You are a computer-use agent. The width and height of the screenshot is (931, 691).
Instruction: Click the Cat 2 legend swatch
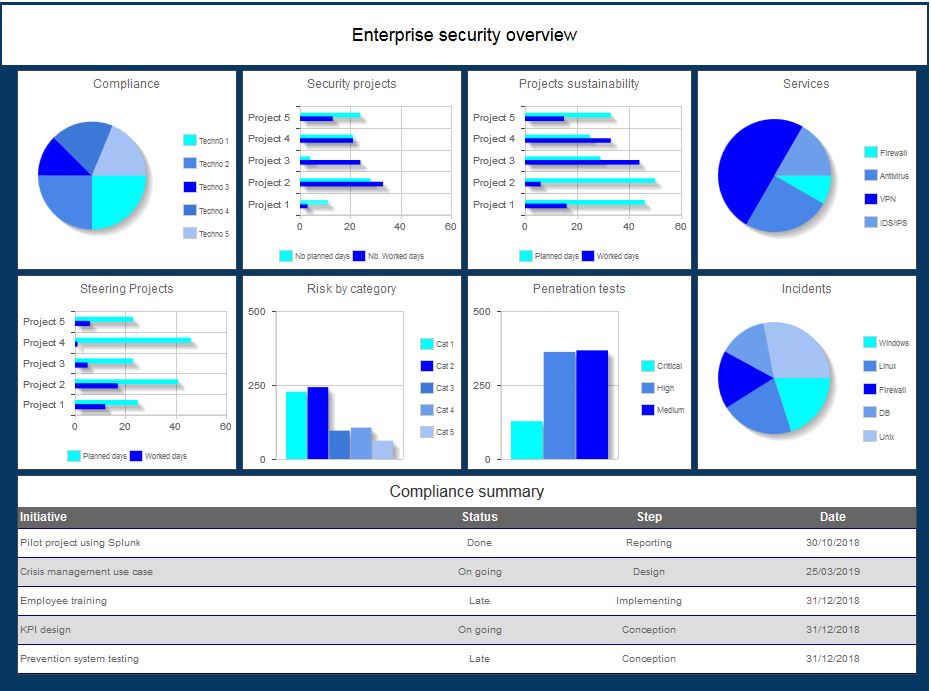[426, 366]
